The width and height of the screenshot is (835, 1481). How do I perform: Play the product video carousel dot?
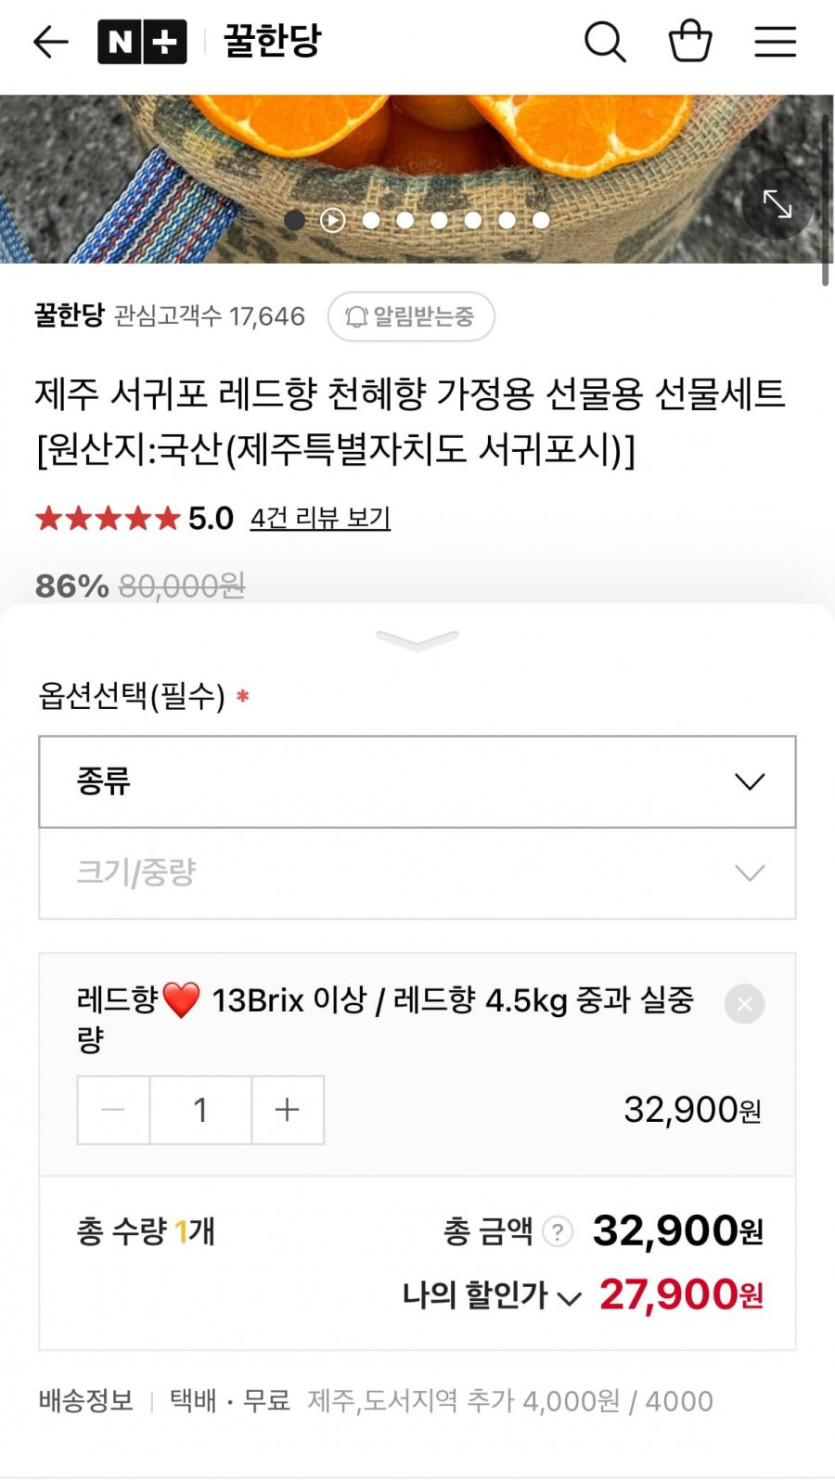click(332, 220)
